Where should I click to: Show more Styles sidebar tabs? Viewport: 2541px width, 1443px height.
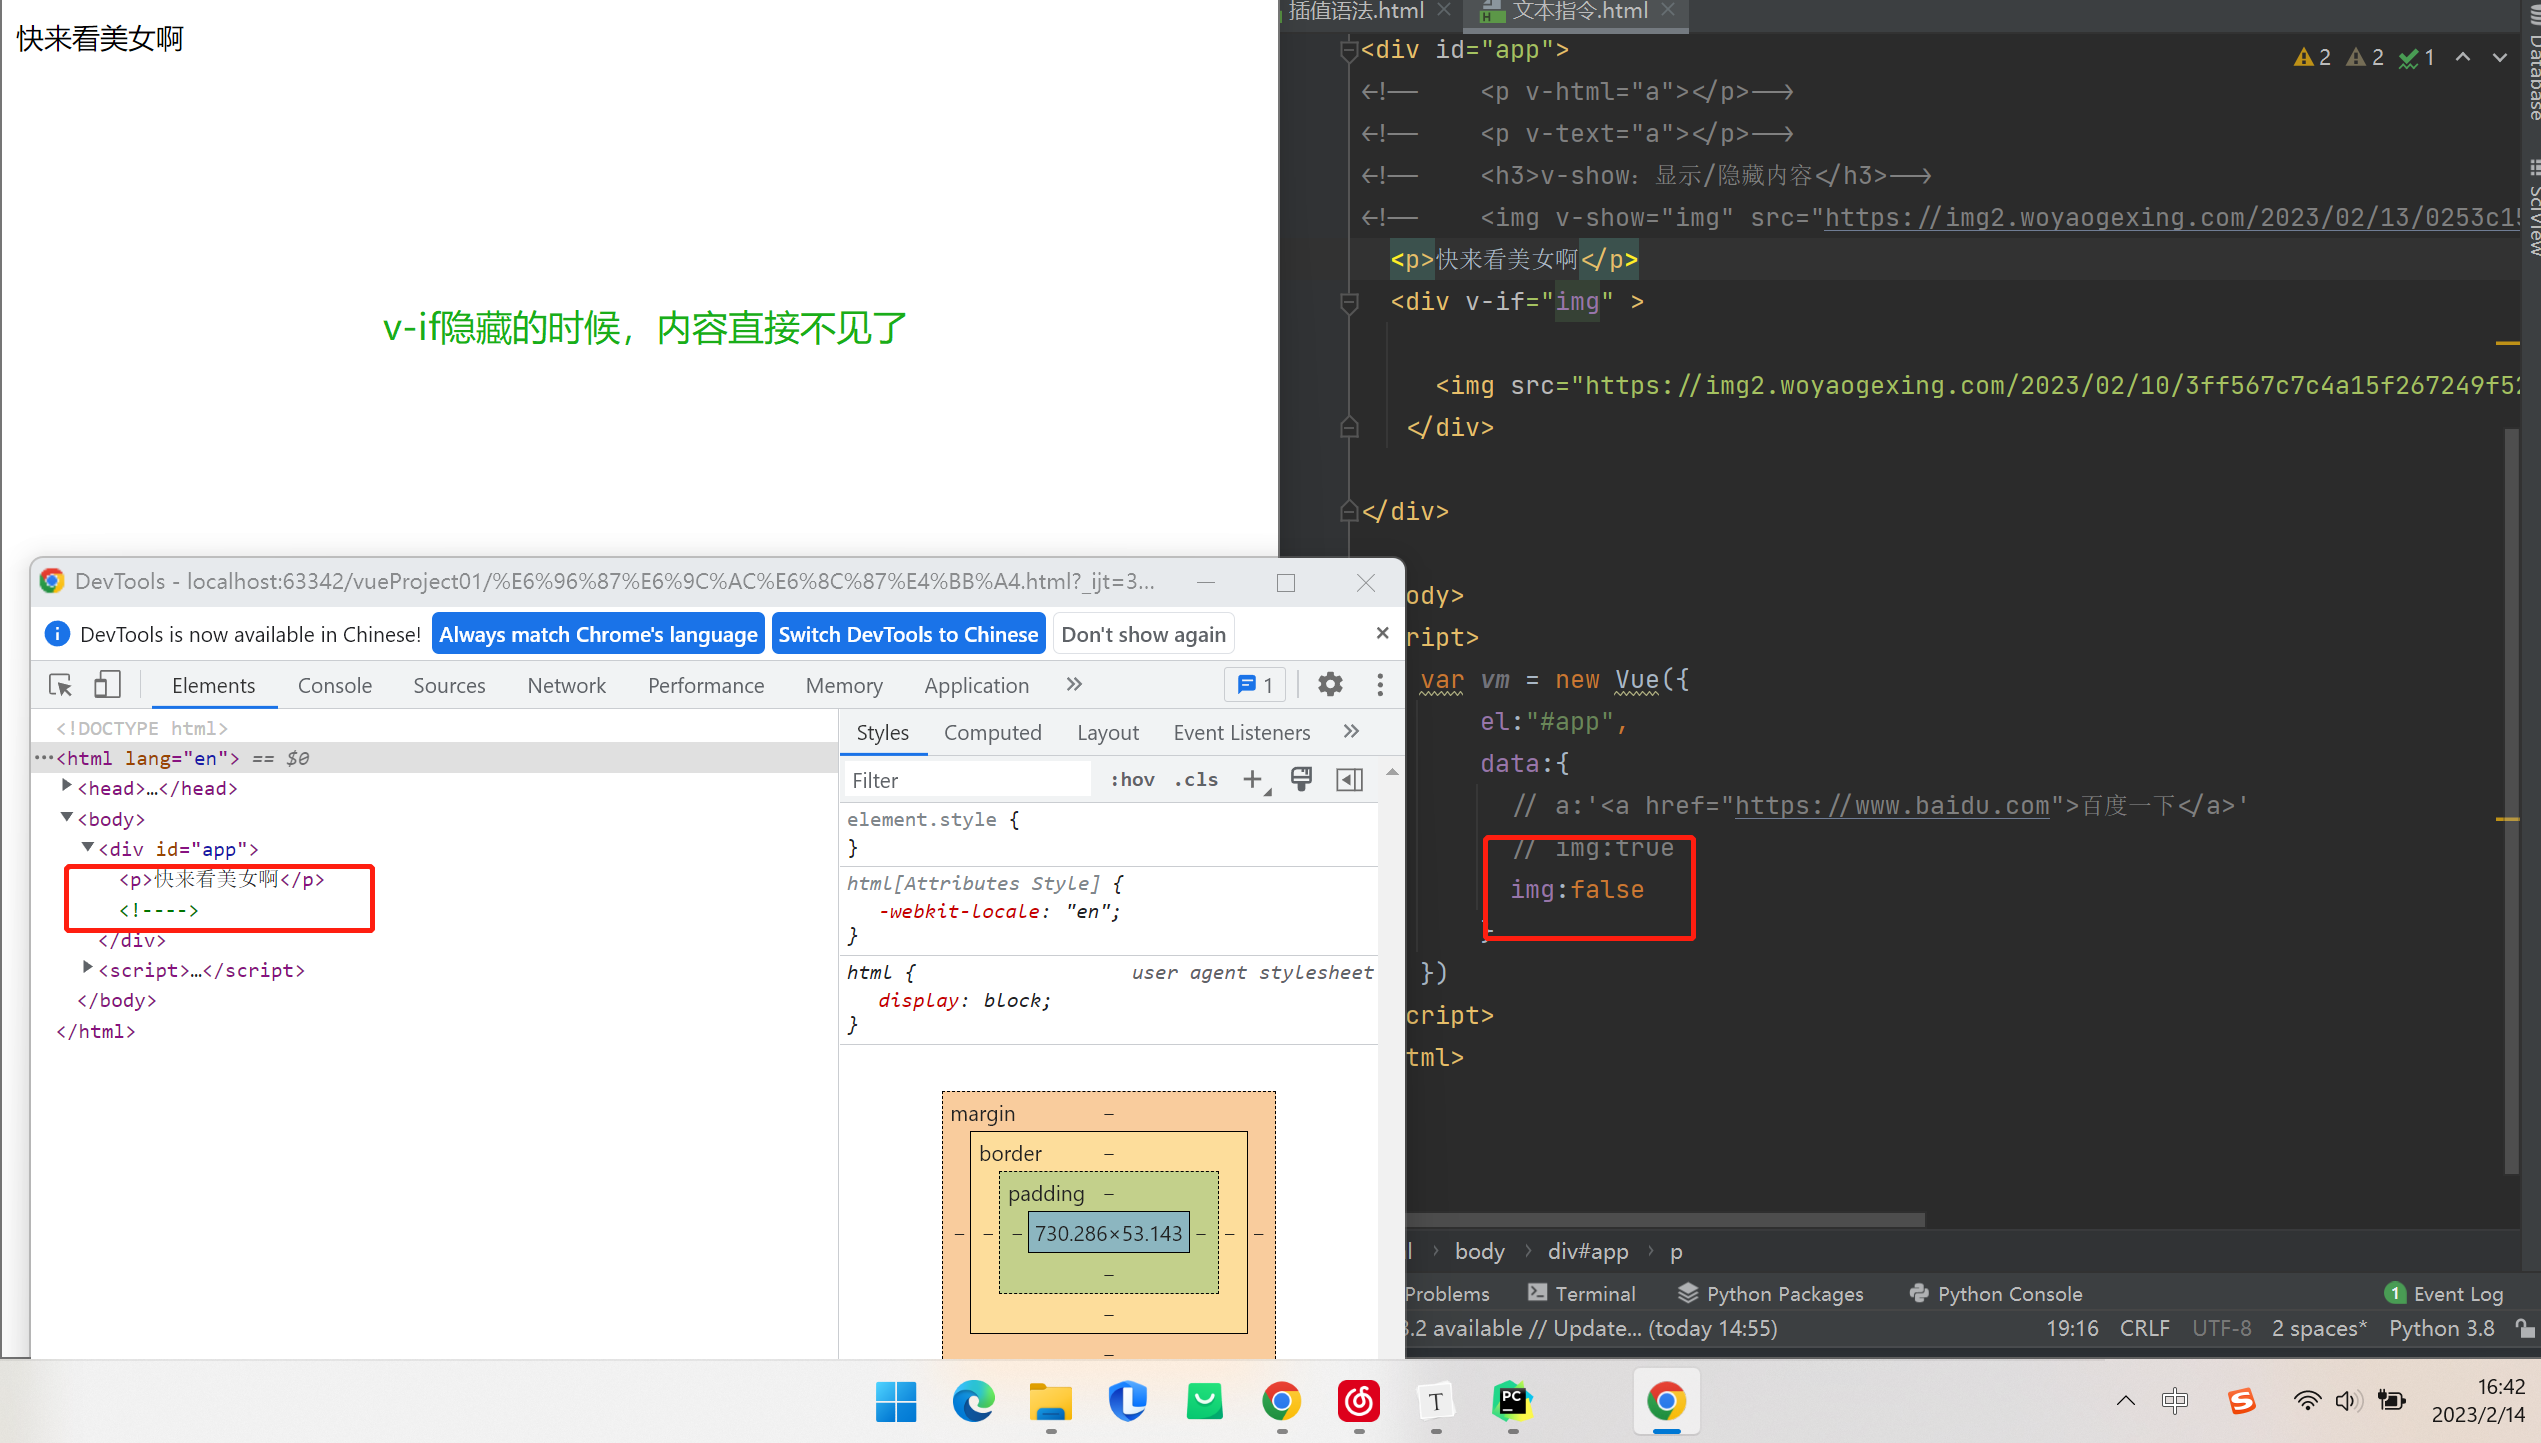[x=1352, y=732]
